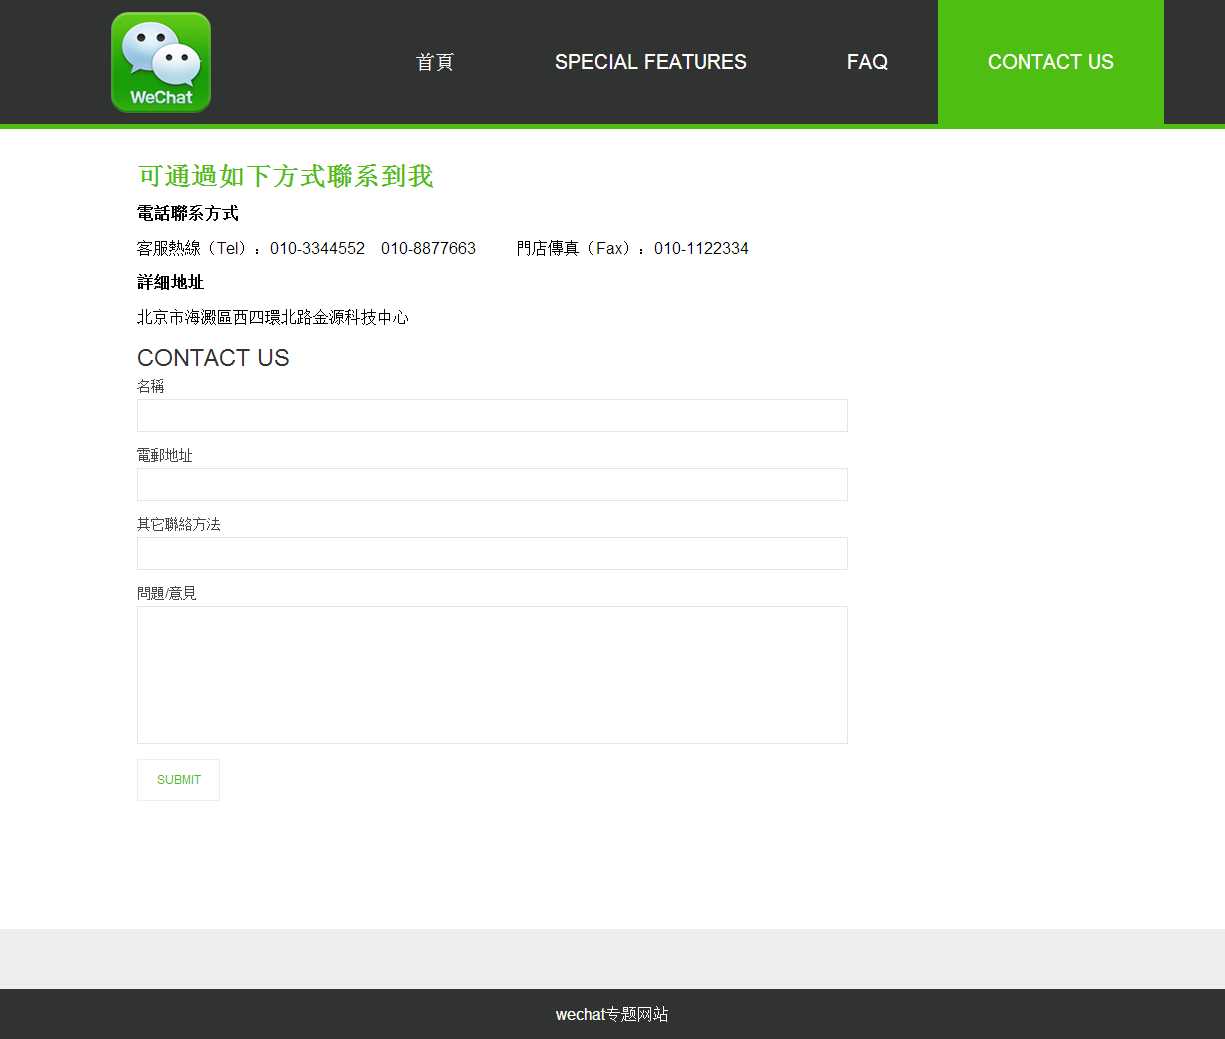Viewport: 1225px width, 1039px height.
Task: Click the 電話聯系方式 section heading
Action: (x=188, y=213)
